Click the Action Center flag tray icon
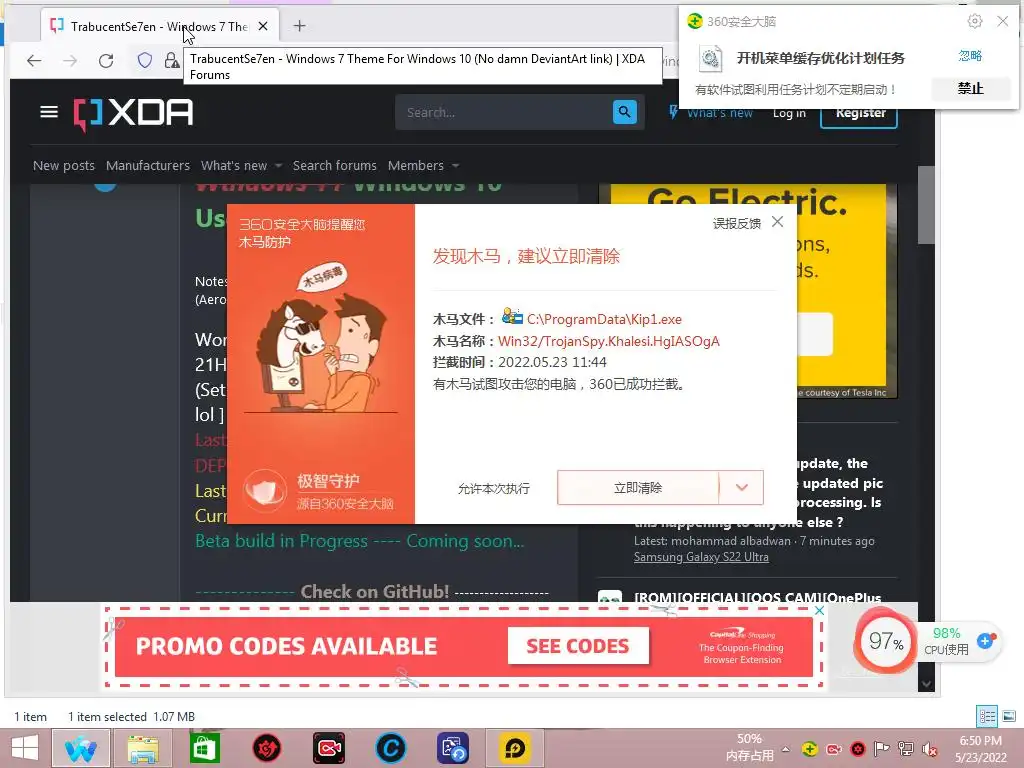The height and width of the screenshot is (768, 1024). pos(882,749)
